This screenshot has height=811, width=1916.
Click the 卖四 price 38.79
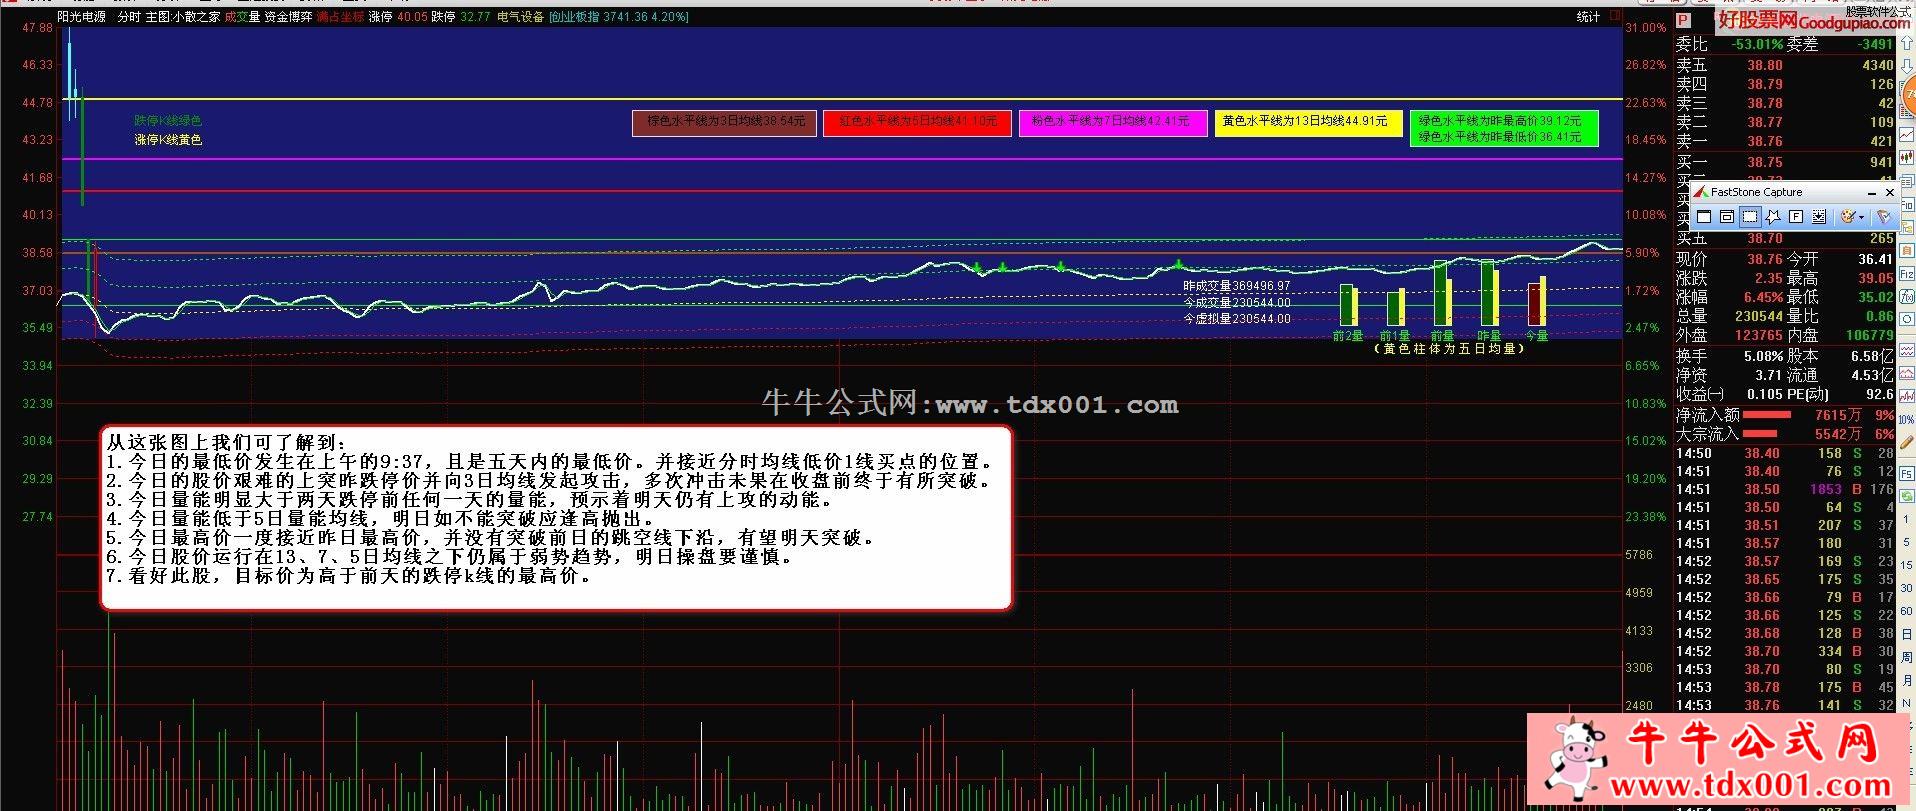(1765, 84)
